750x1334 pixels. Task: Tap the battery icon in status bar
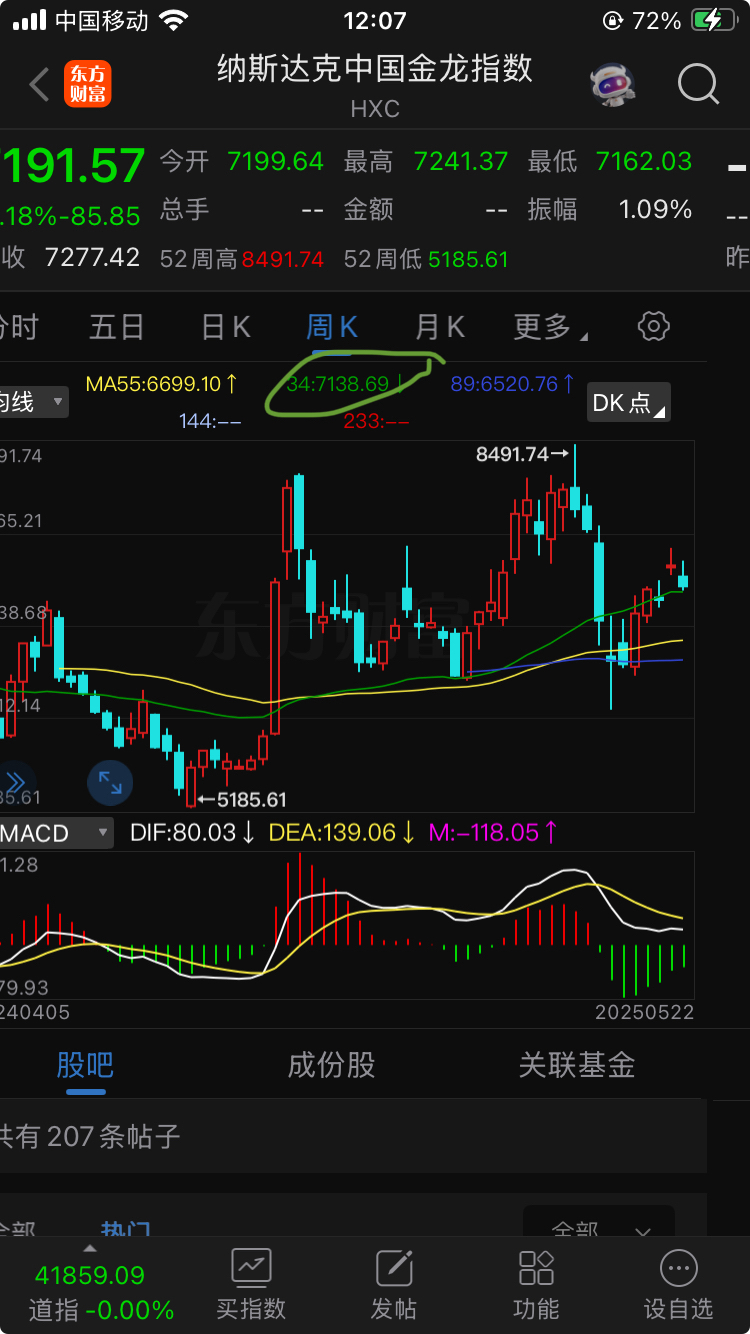click(x=713, y=21)
